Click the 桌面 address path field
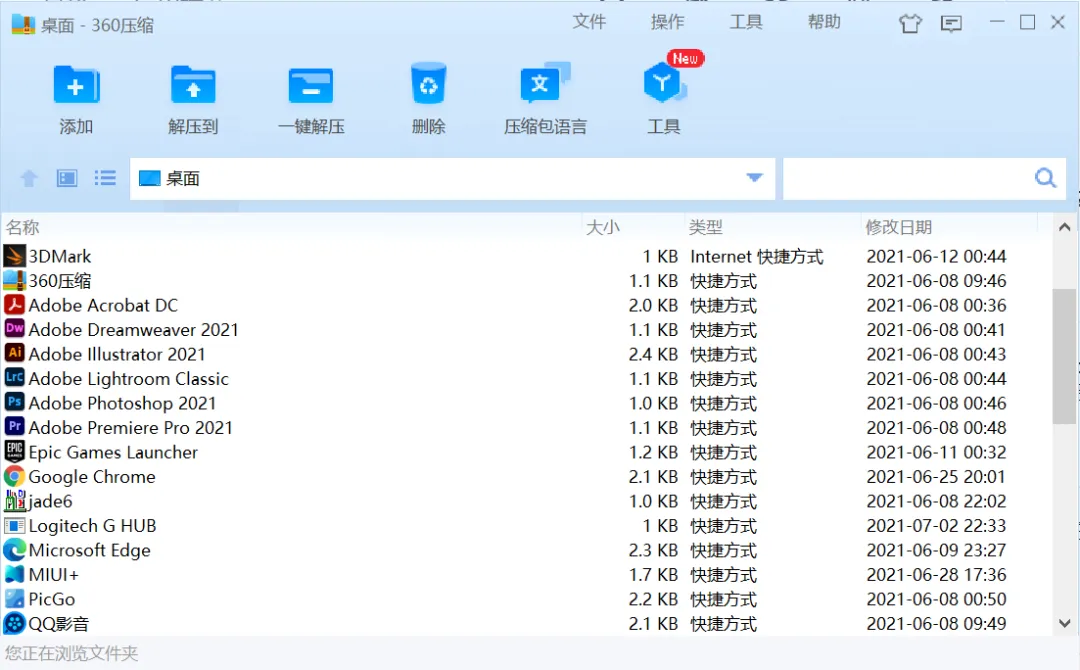The height and width of the screenshot is (670, 1080). click(452, 178)
